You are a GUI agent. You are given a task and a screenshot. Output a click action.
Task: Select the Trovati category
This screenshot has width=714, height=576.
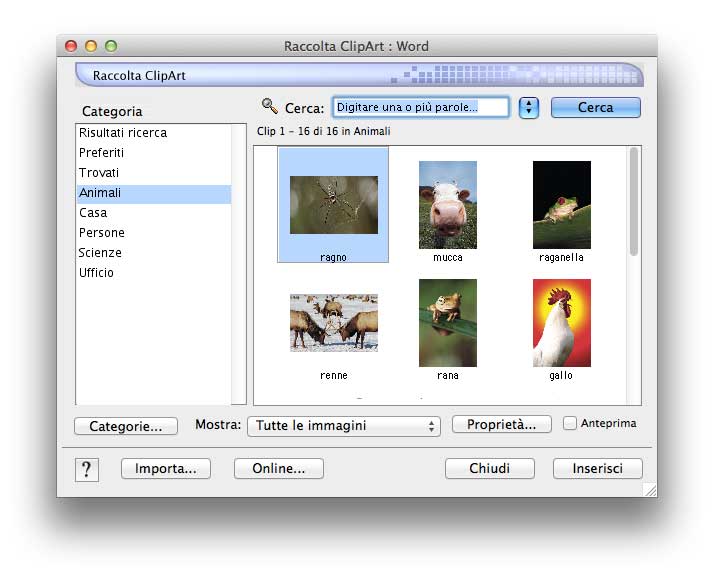click(x=154, y=173)
